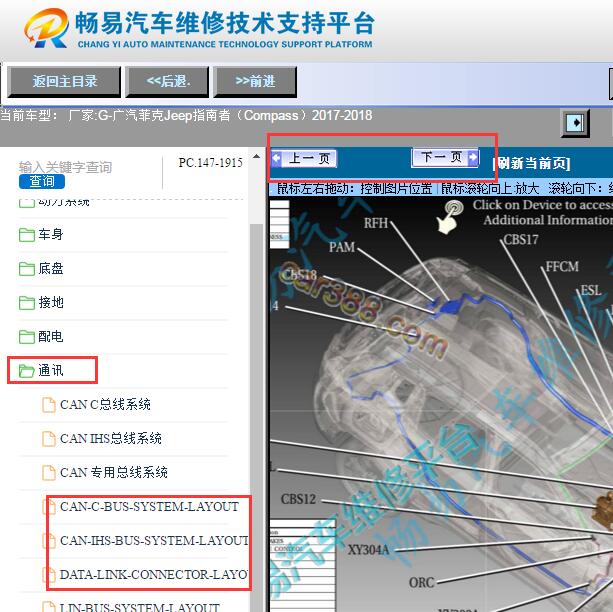This screenshot has height=612, width=613.
Task: Click the FFCM device label in diagram
Action: click(562, 267)
